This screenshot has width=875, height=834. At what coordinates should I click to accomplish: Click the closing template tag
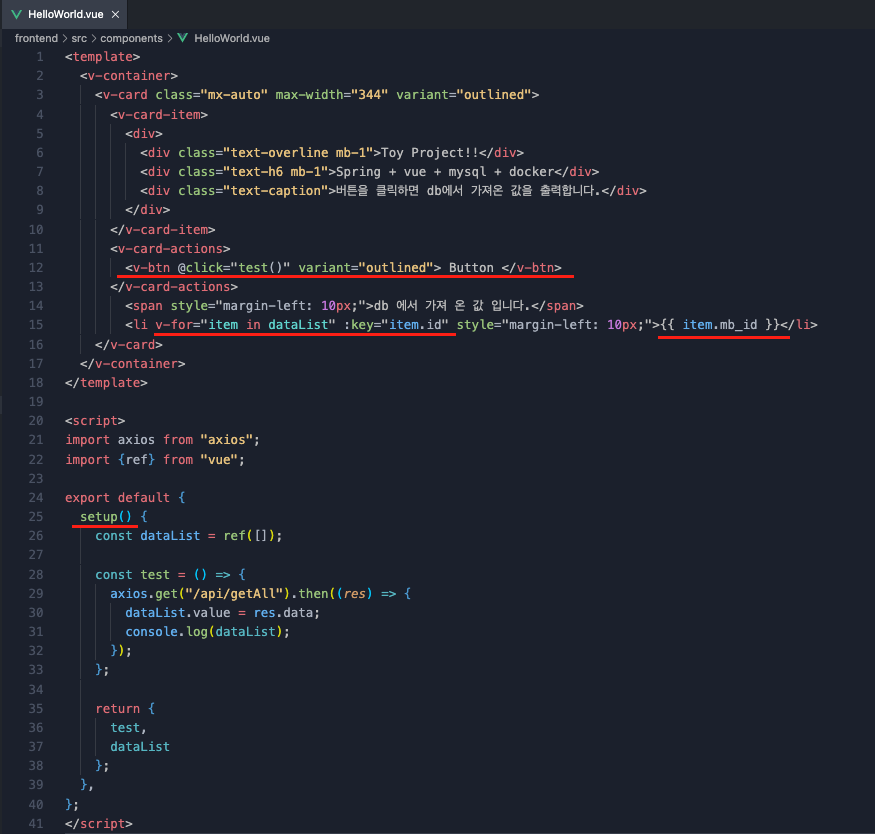(x=106, y=383)
